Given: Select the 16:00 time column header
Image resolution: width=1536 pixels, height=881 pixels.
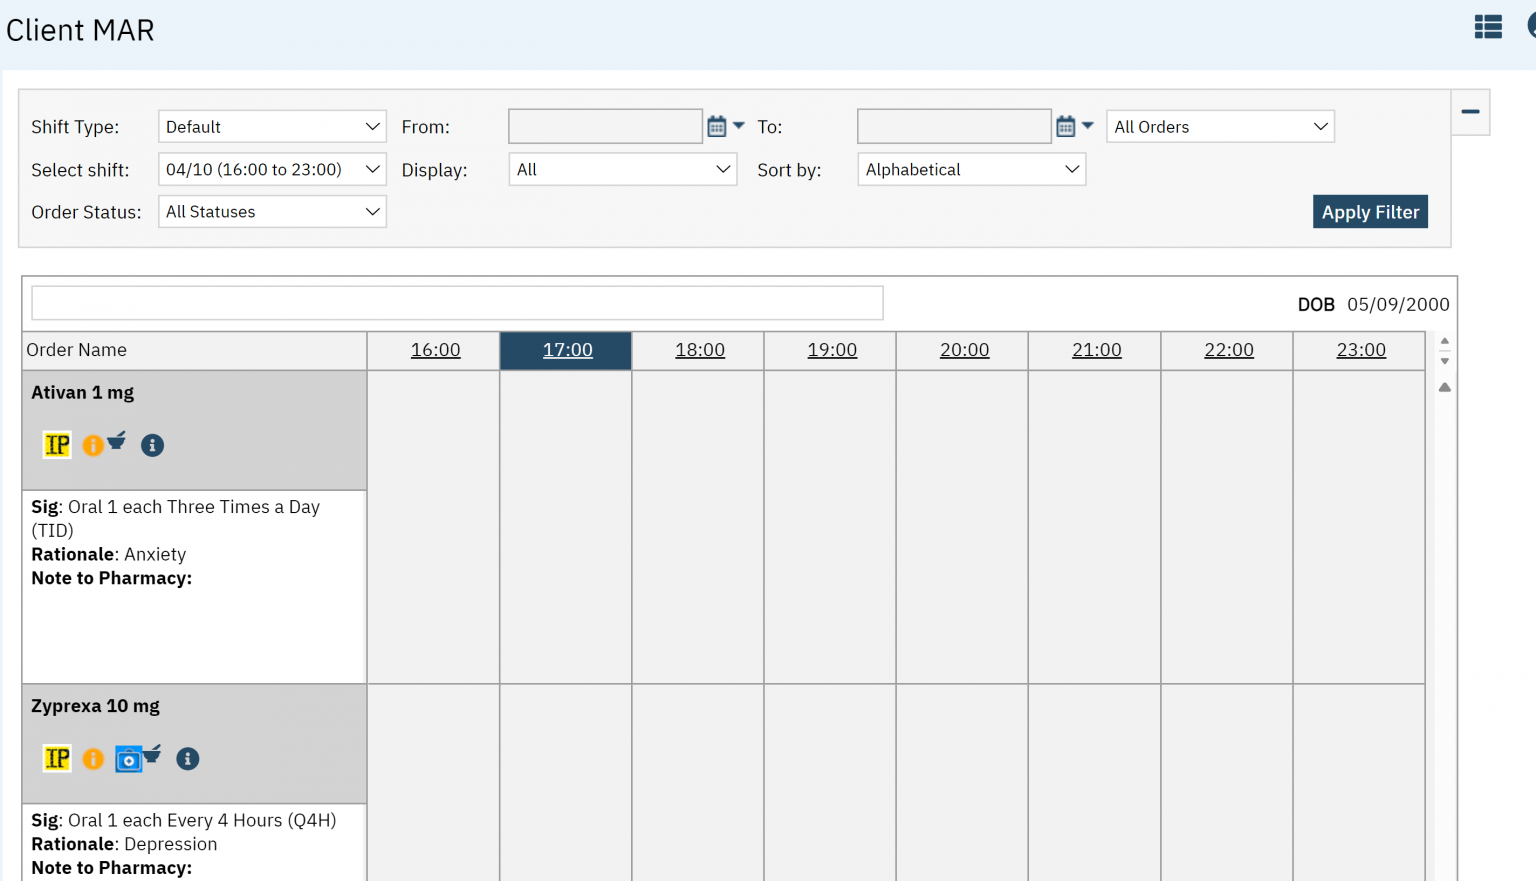Looking at the screenshot, I should 436,350.
